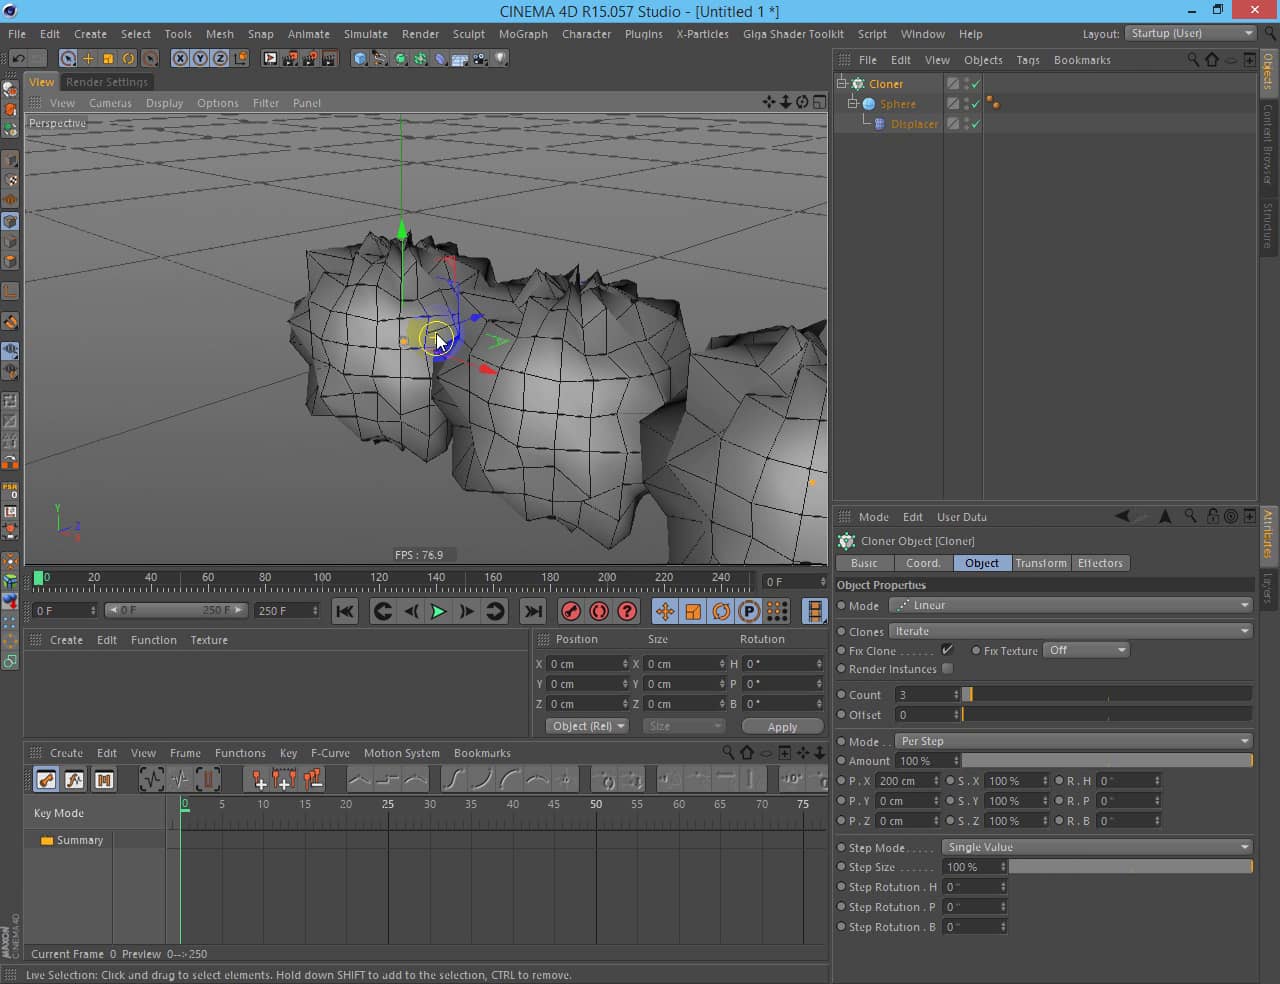1280x984 pixels.
Task: Open the Cube primitive object icon
Action: (x=360, y=59)
